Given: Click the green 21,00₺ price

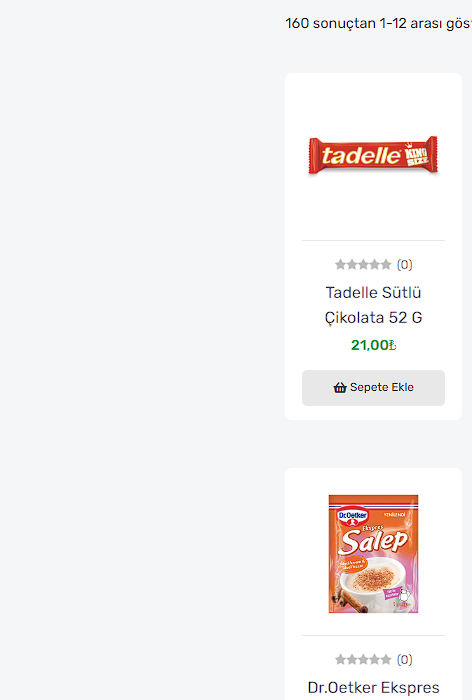Looking at the screenshot, I should (373, 345).
